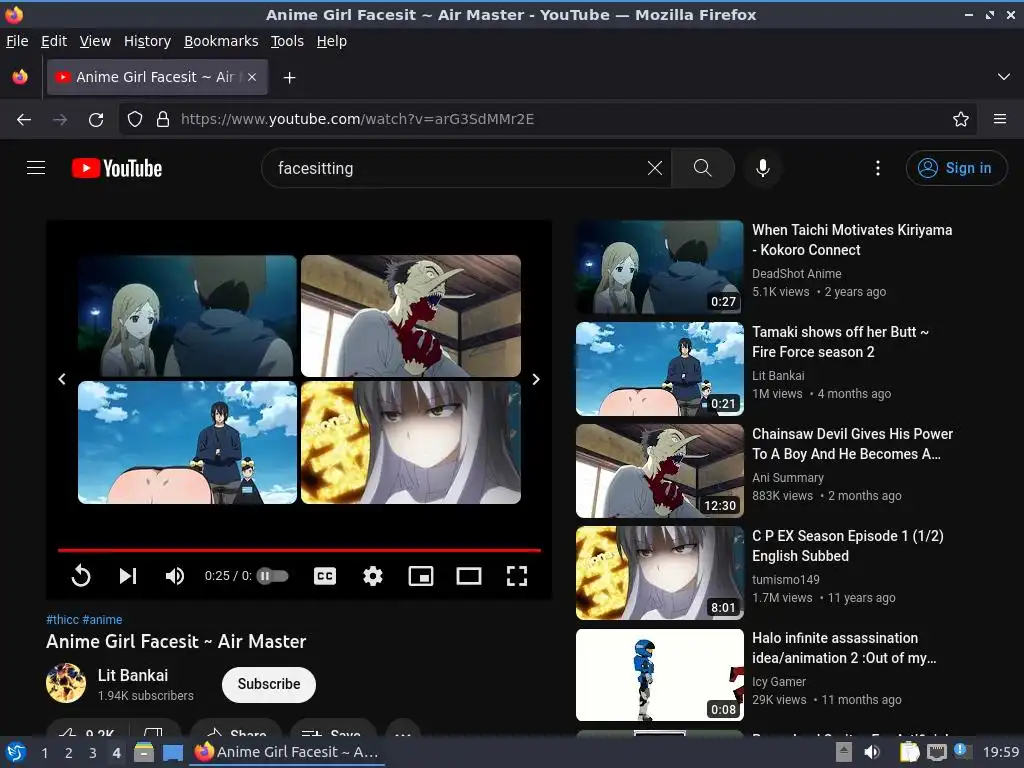Click the #thicc hashtag
This screenshot has height=768, width=1024.
pos(63,620)
